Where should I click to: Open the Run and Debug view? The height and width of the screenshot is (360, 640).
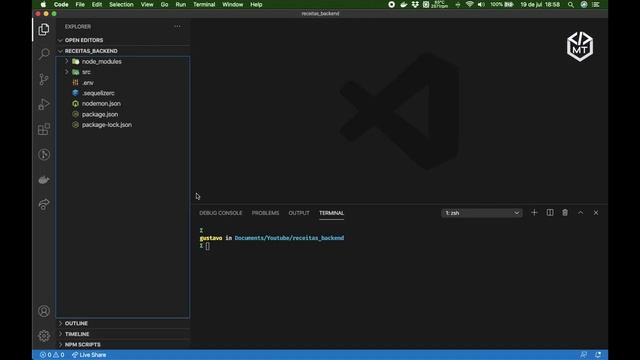(x=44, y=104)
